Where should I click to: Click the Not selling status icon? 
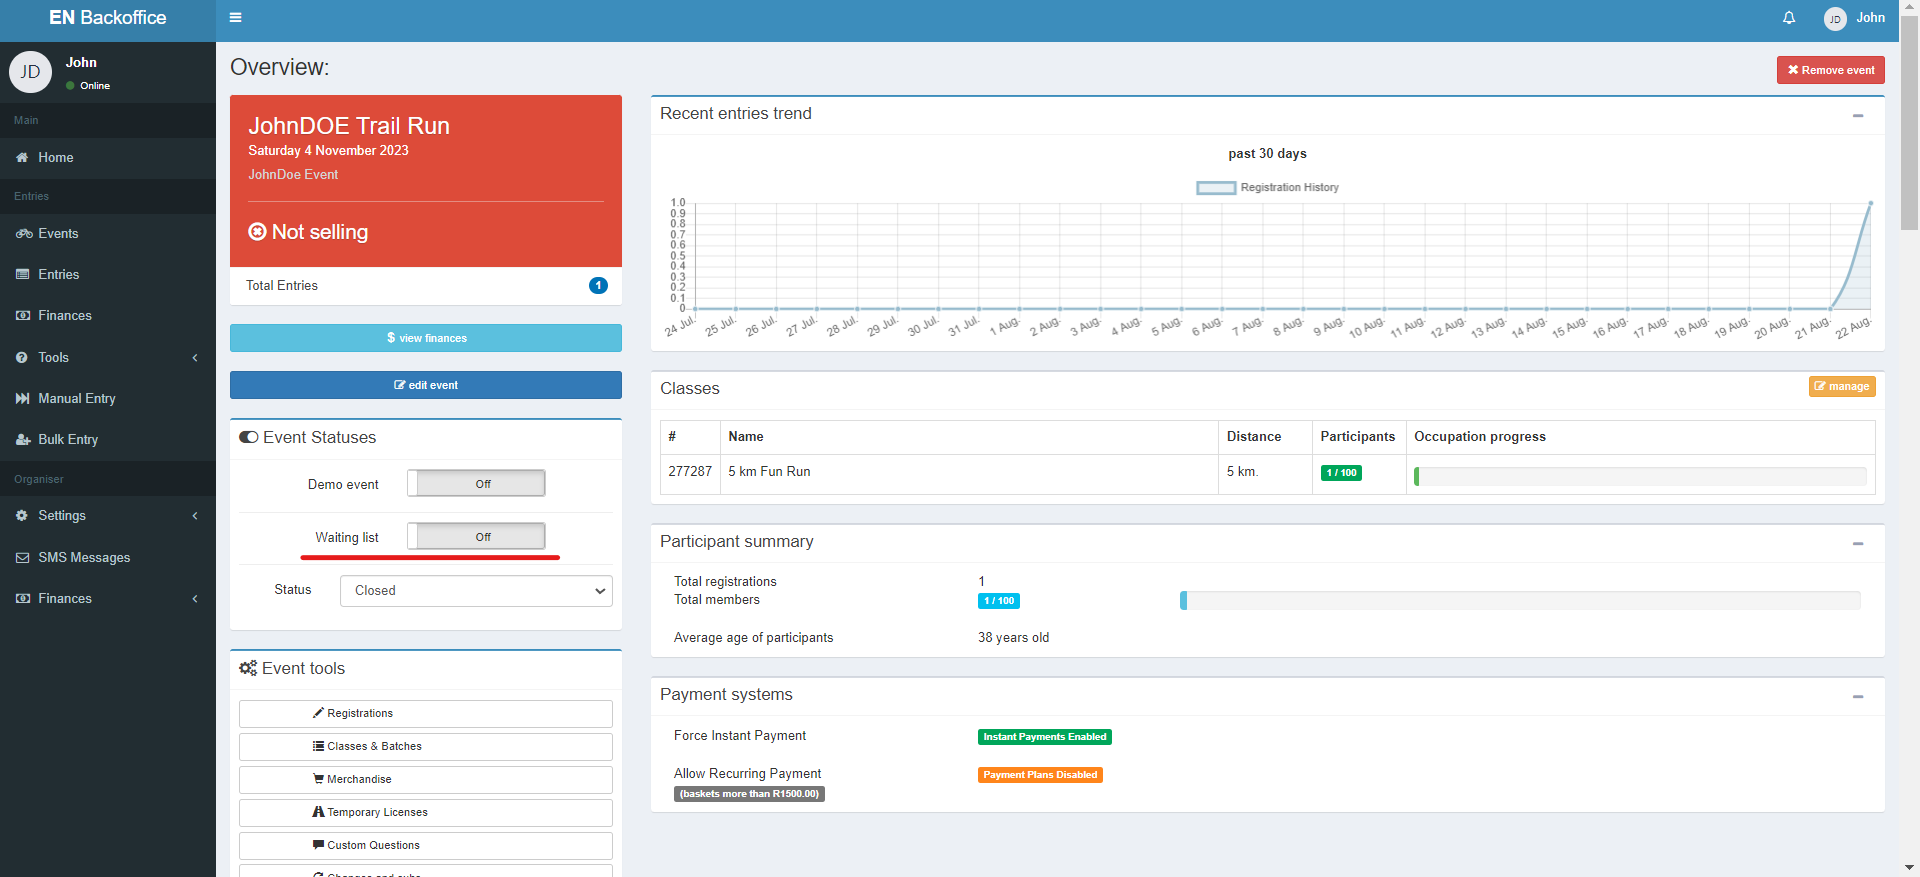coord(257,231)
